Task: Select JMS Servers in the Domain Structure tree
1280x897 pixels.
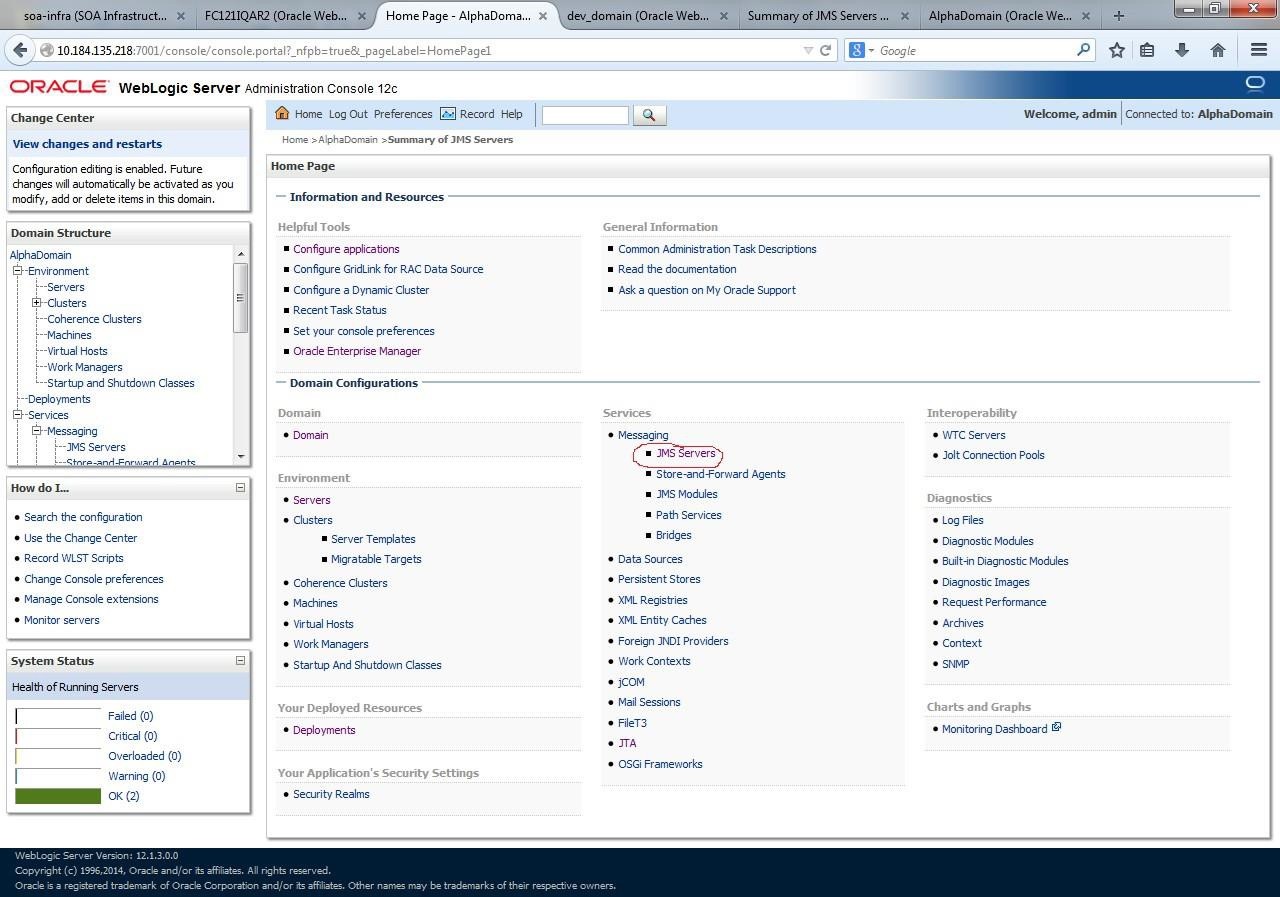Action: coord(96,447)
